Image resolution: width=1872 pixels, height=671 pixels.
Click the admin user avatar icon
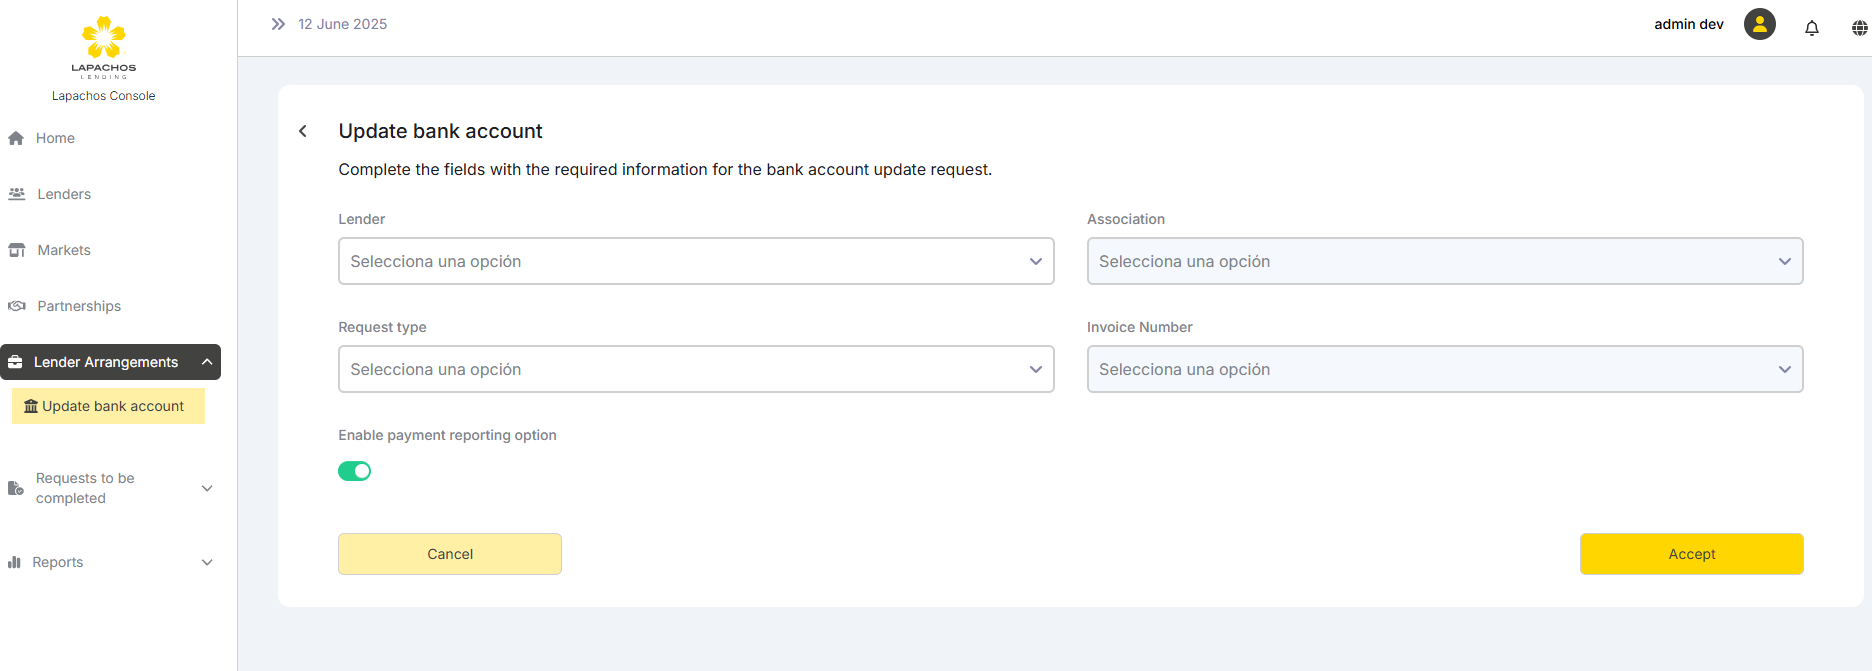[x=1759, y=24]
